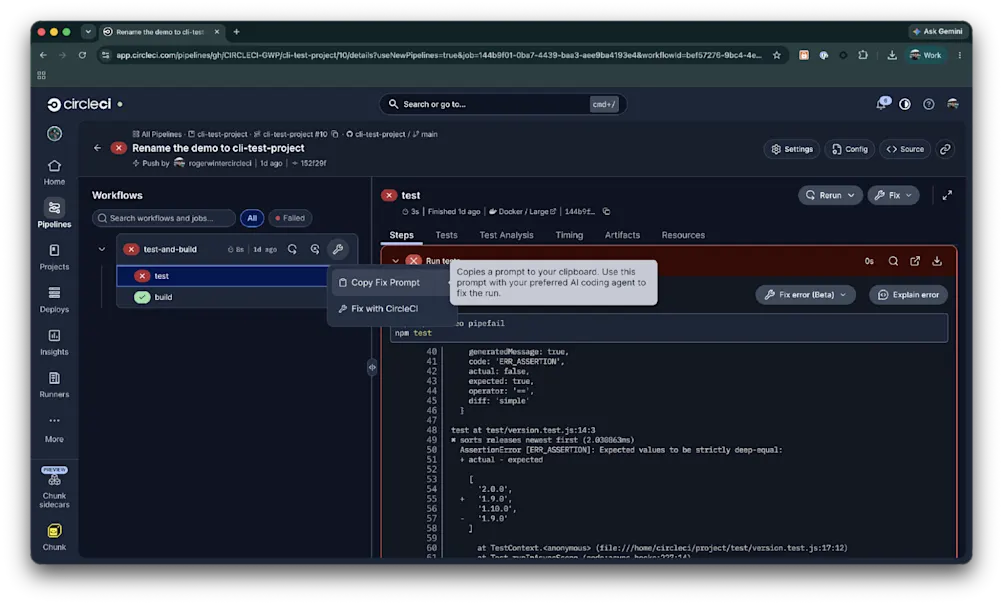Screen dimensions: 1003x605
Task: Open the Rerun dropdown
Action: [830, 195]
